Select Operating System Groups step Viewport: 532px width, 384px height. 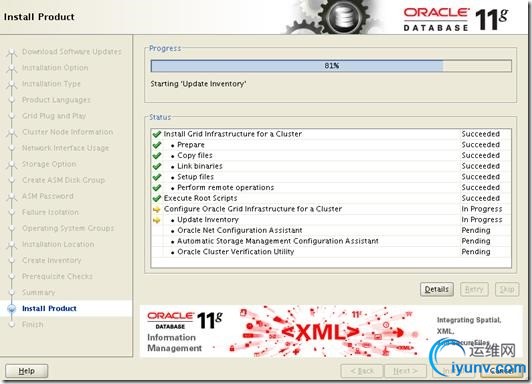tap(68, 228)
